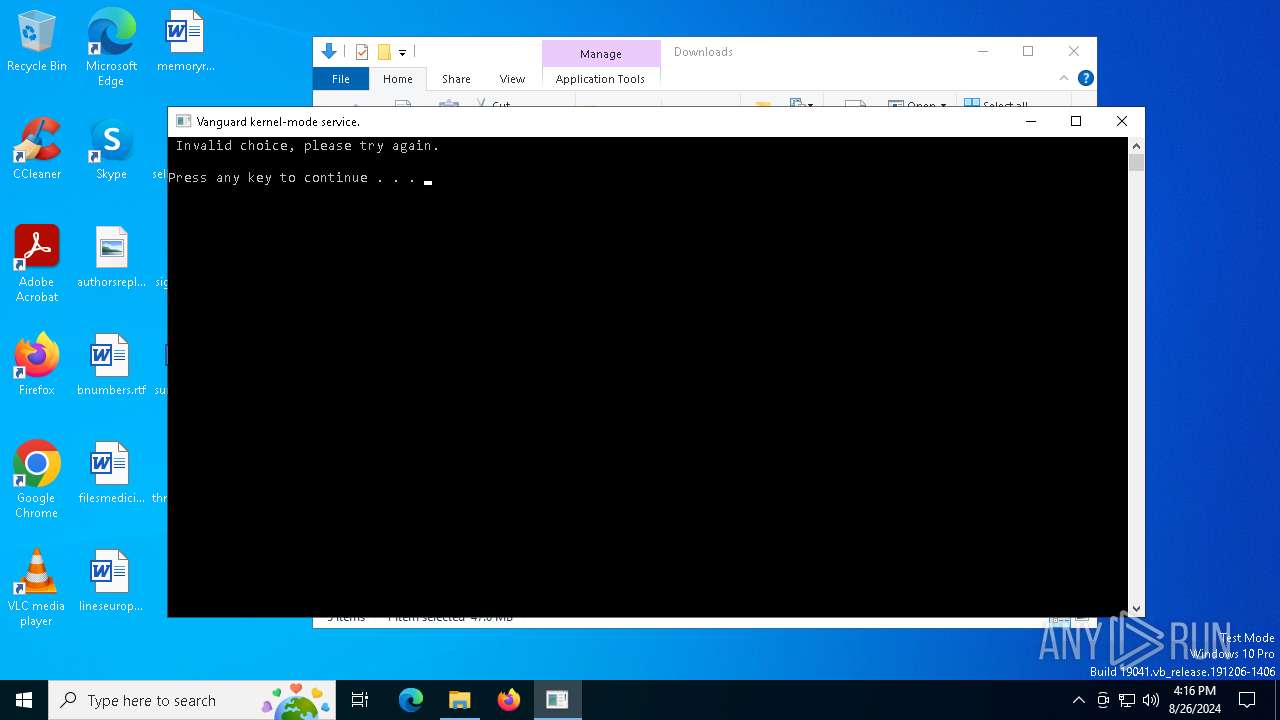The image size is (1280, 720).
Task: Open the Application Tools ribbon tab
Action: [x=600, y=79]
